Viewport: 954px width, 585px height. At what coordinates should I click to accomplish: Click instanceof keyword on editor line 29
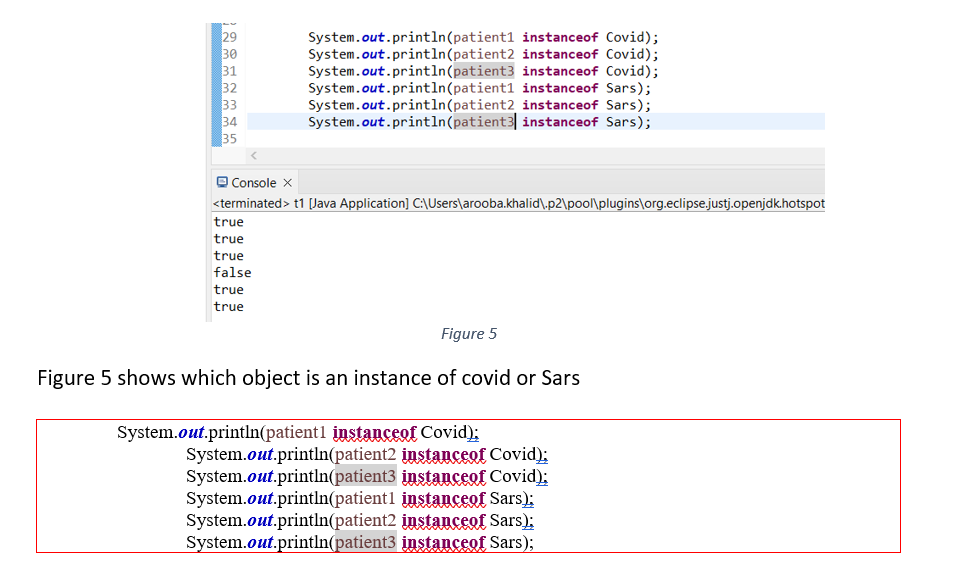560,37
